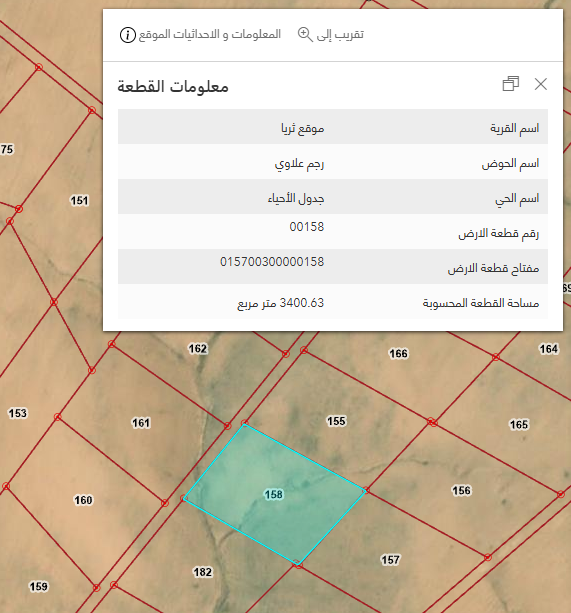Viewport: 571px width, 613px height.
Task: Click the parcel key value 015700300000158
Action: (272, 262)
